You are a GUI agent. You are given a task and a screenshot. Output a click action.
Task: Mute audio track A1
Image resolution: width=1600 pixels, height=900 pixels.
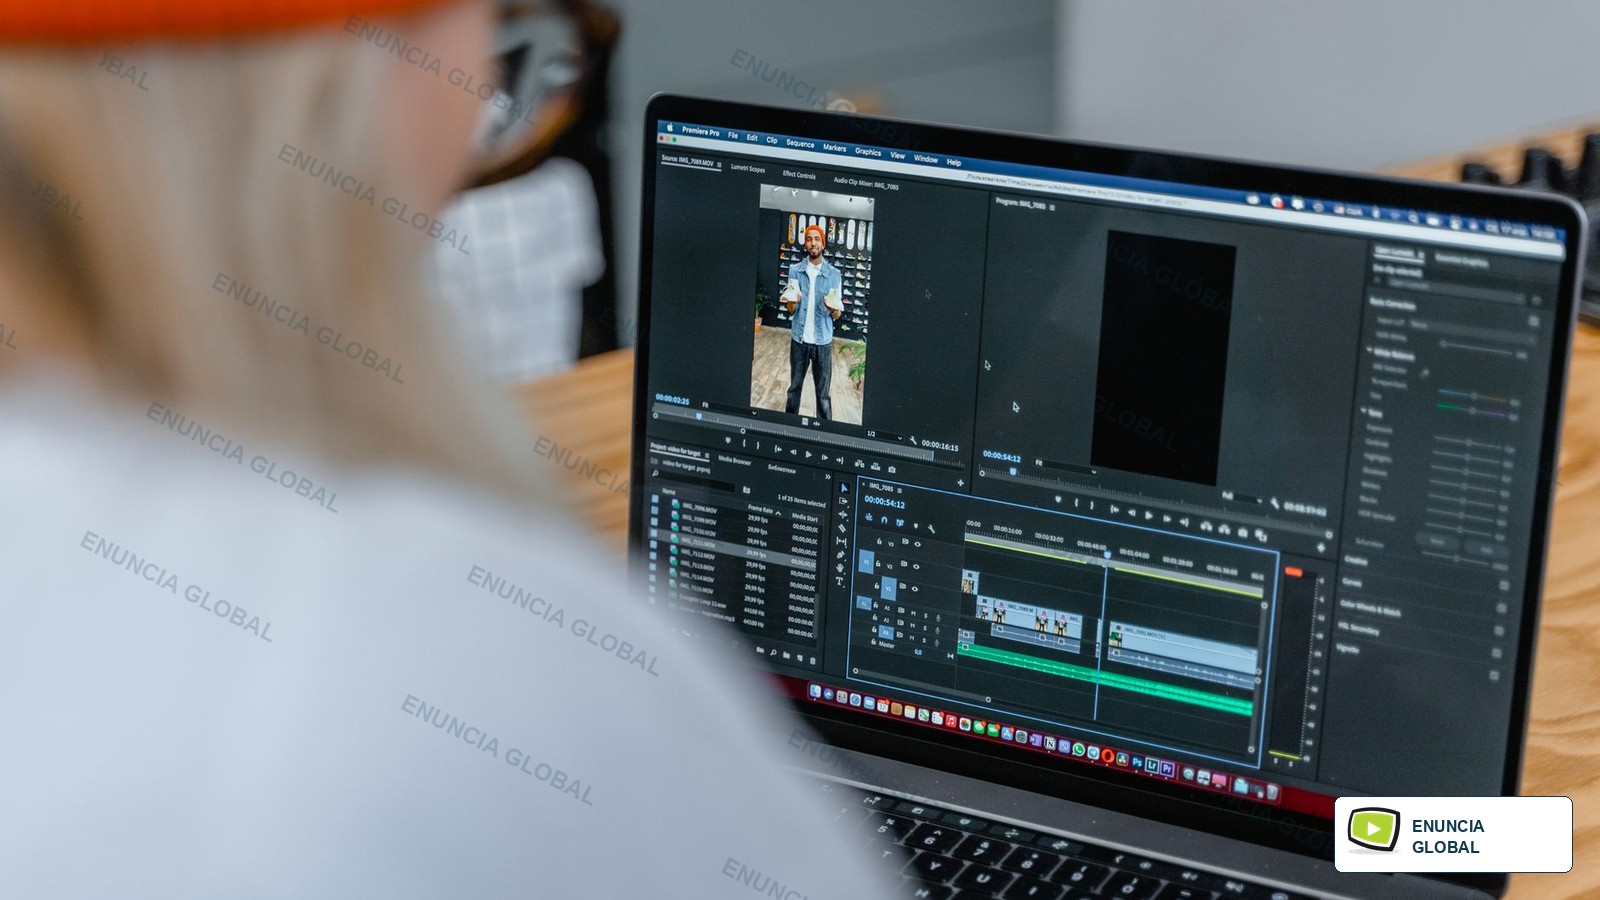(x=913, y=613)
